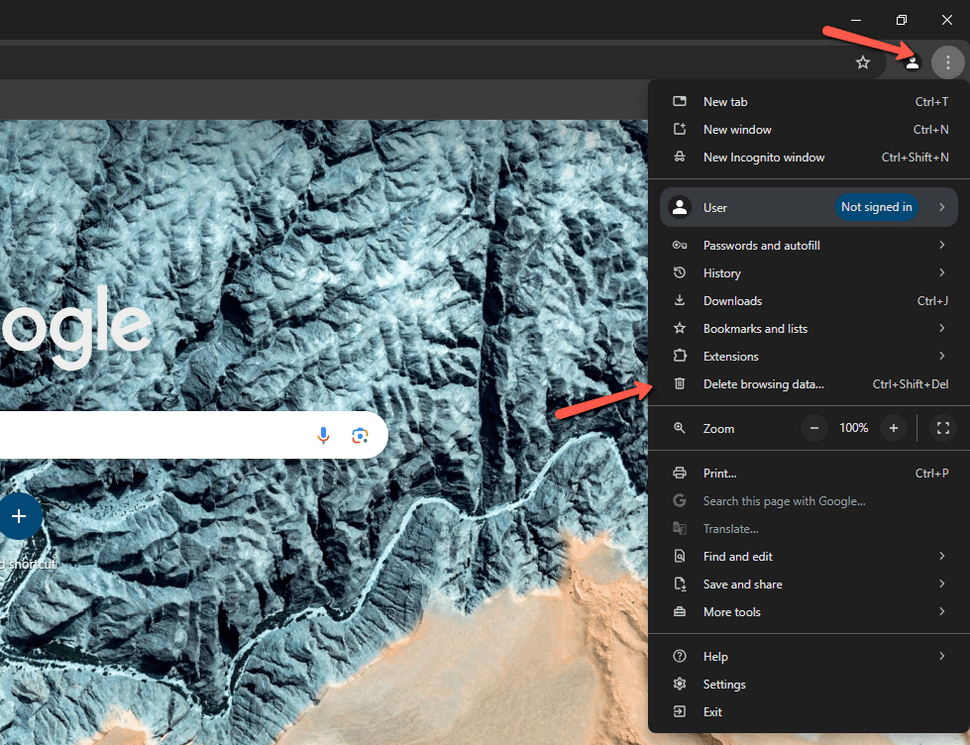970x745 pixels.
Task: Click inside the Google search box
Action: (150, 435)
